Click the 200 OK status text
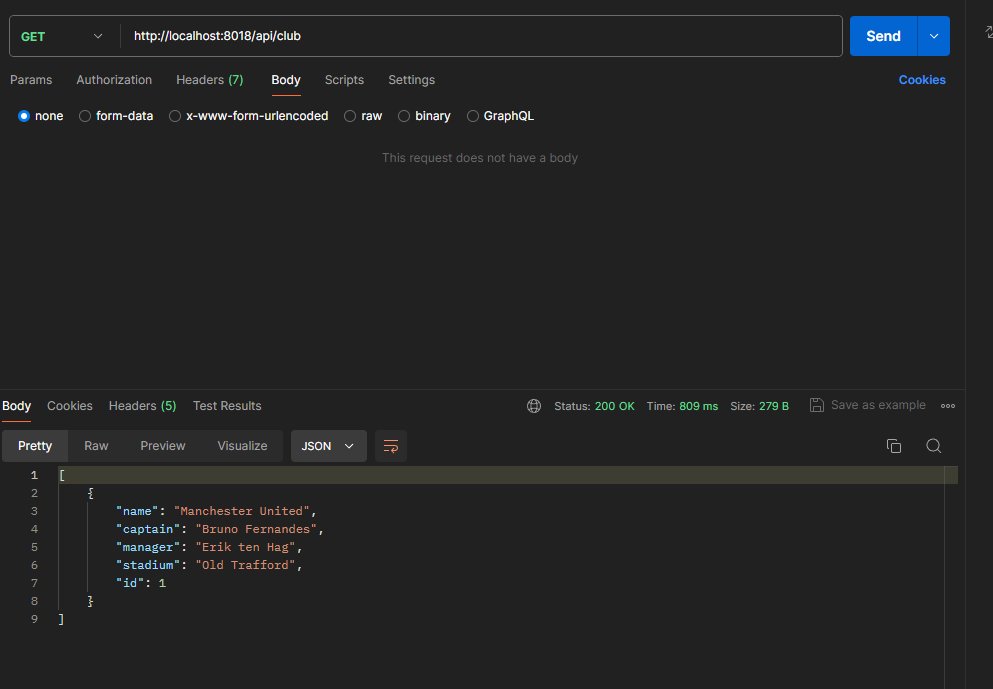The image size is (993, 689). pyautogui.click(x=614, y=407)
